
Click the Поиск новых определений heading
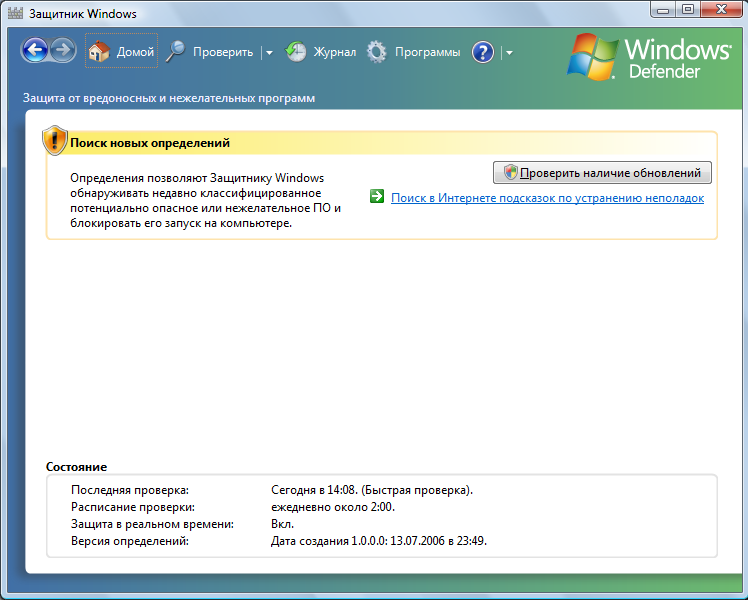150,143
